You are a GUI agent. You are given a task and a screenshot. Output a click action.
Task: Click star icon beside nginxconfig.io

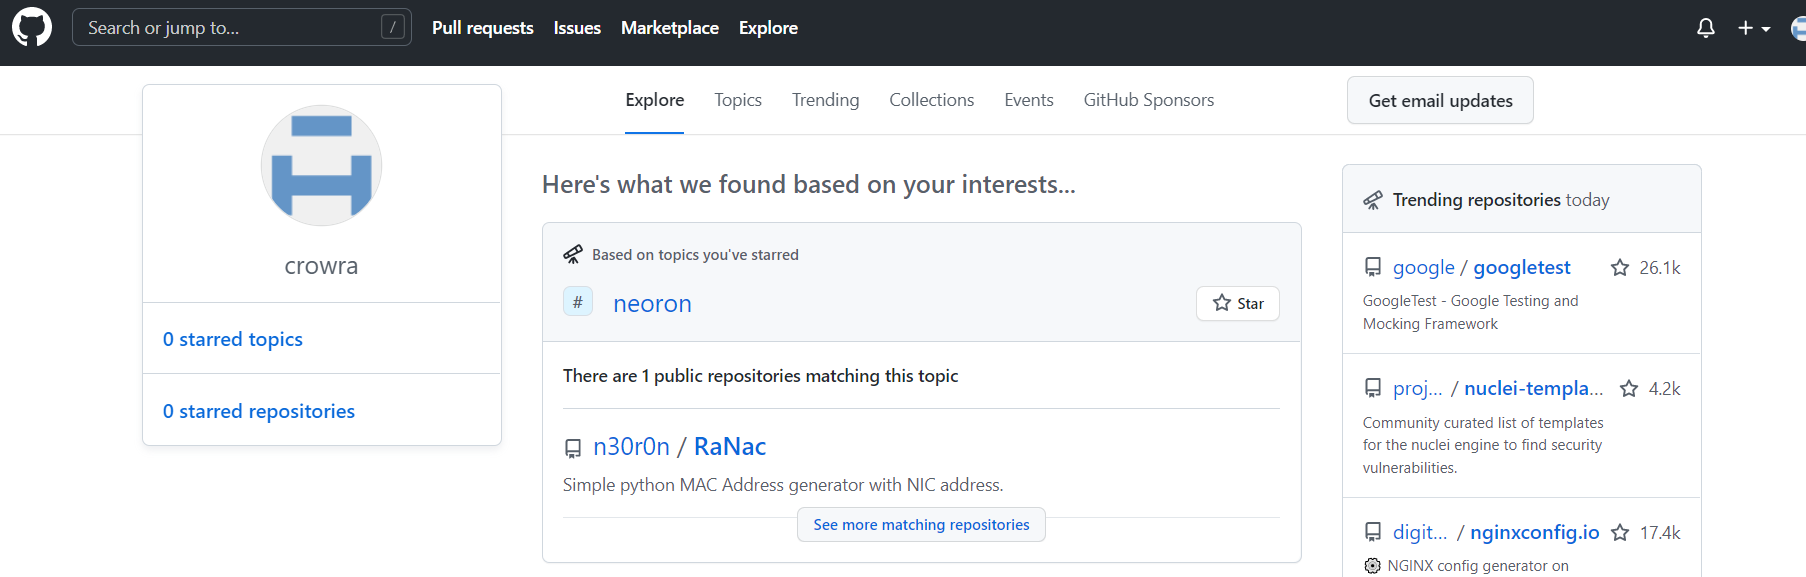tap(1620, 533)
